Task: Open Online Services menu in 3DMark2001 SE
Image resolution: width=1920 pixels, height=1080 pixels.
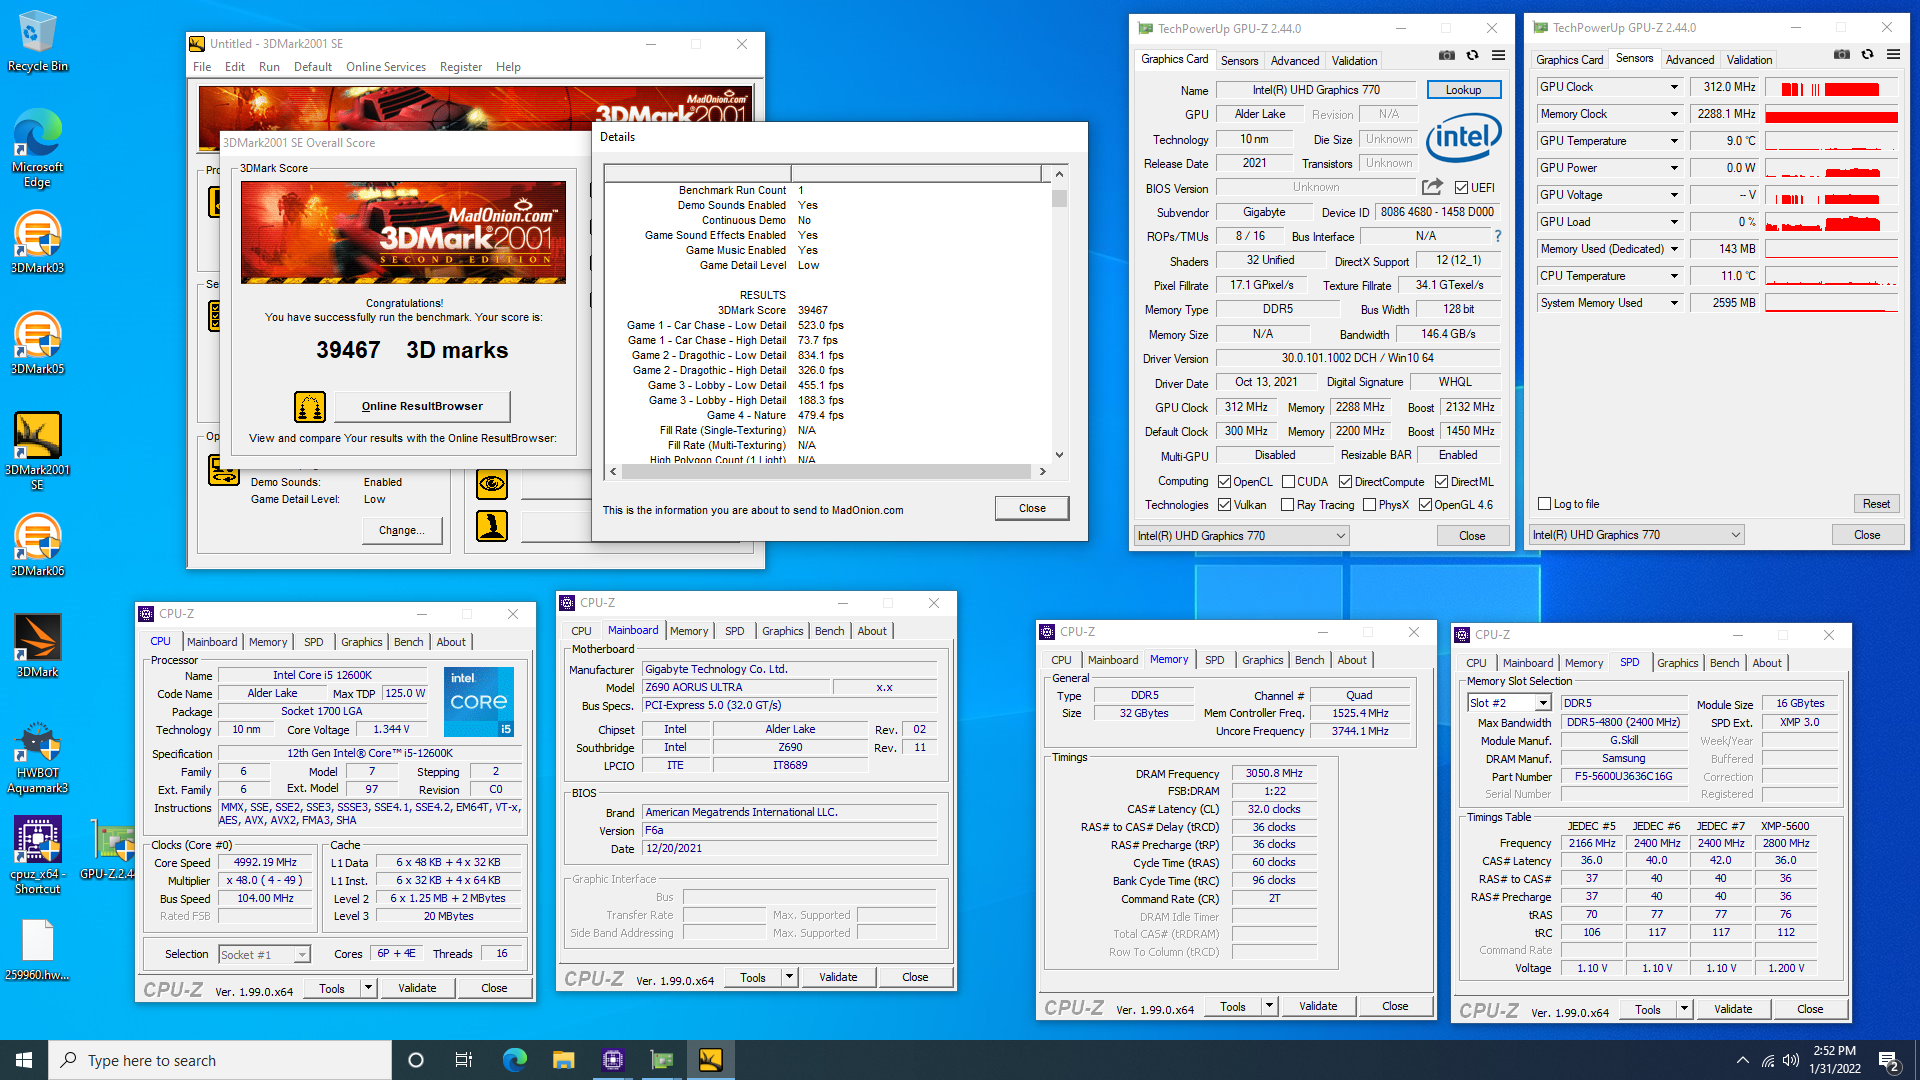Action: 386,67
